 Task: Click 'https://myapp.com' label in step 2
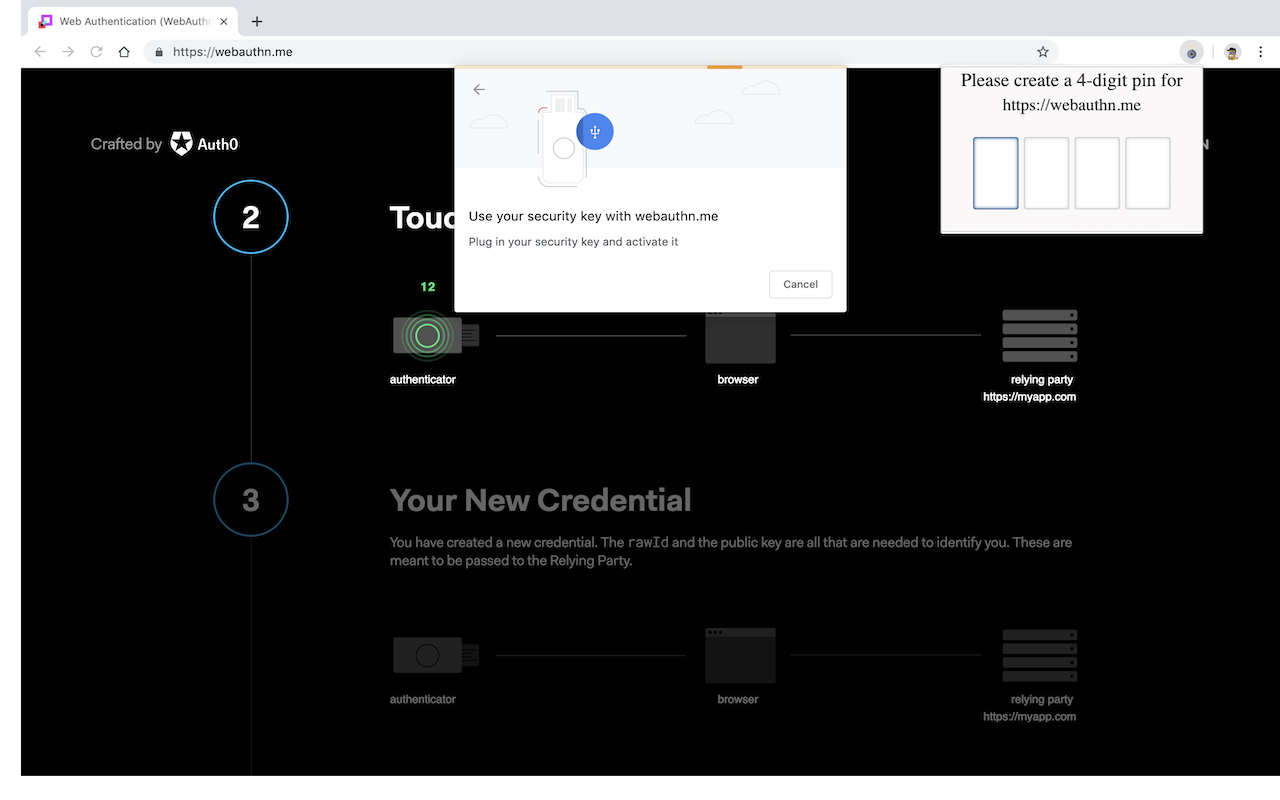point(1029,397)
